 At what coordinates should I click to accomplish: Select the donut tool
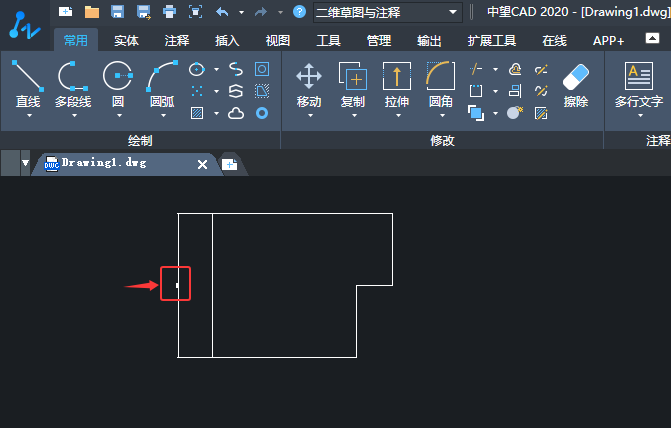pos(262,113)
